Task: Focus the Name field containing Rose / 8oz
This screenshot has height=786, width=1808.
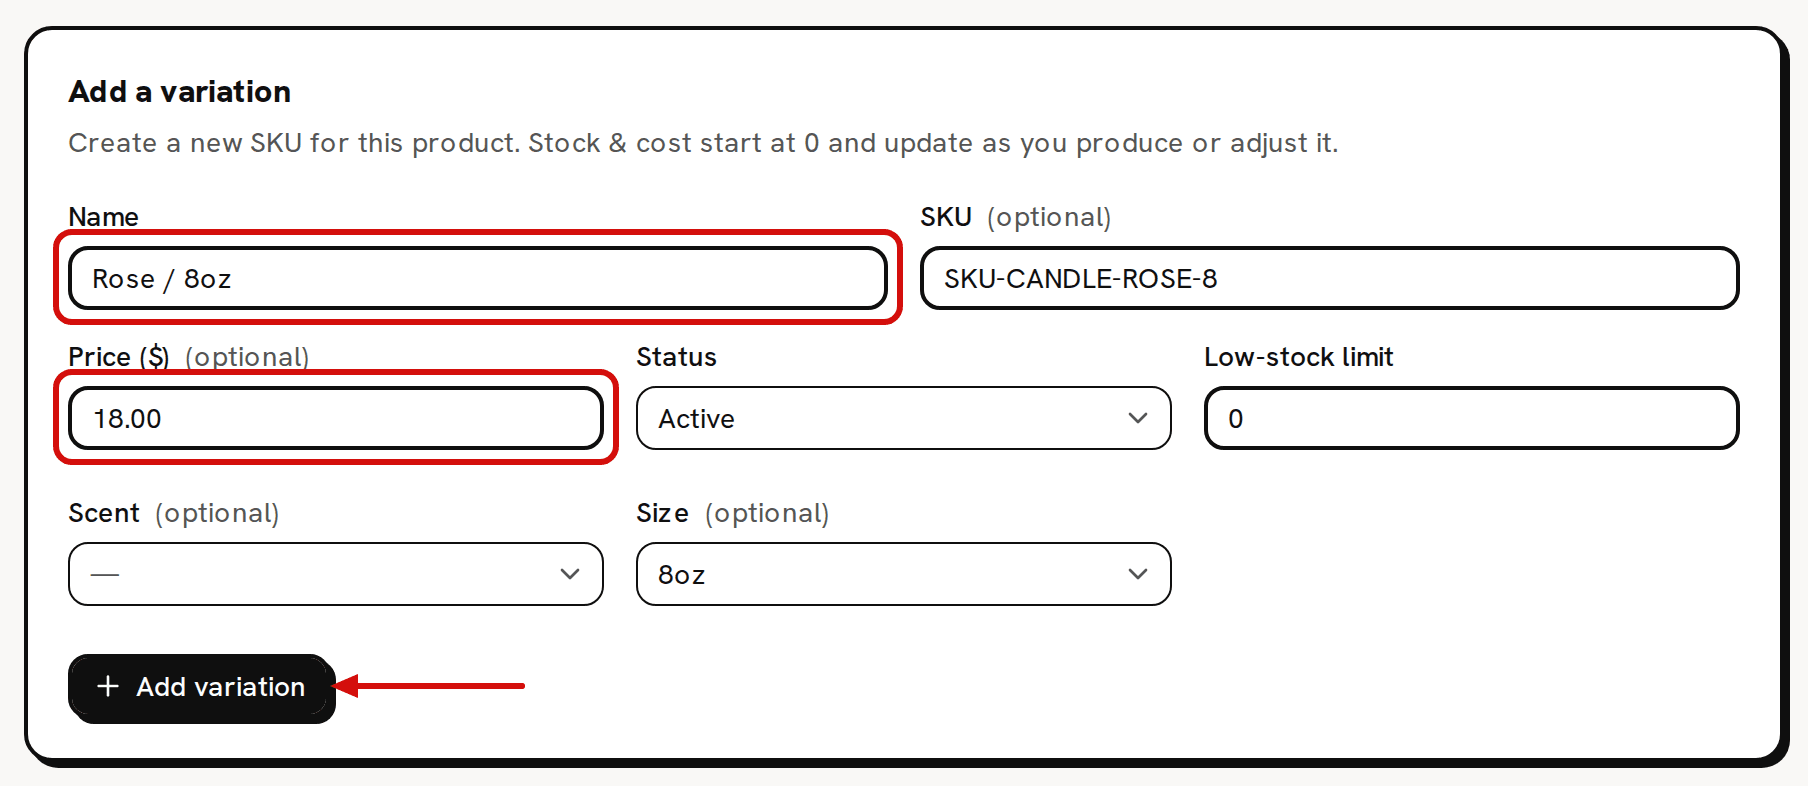Action: click(478, 278)
